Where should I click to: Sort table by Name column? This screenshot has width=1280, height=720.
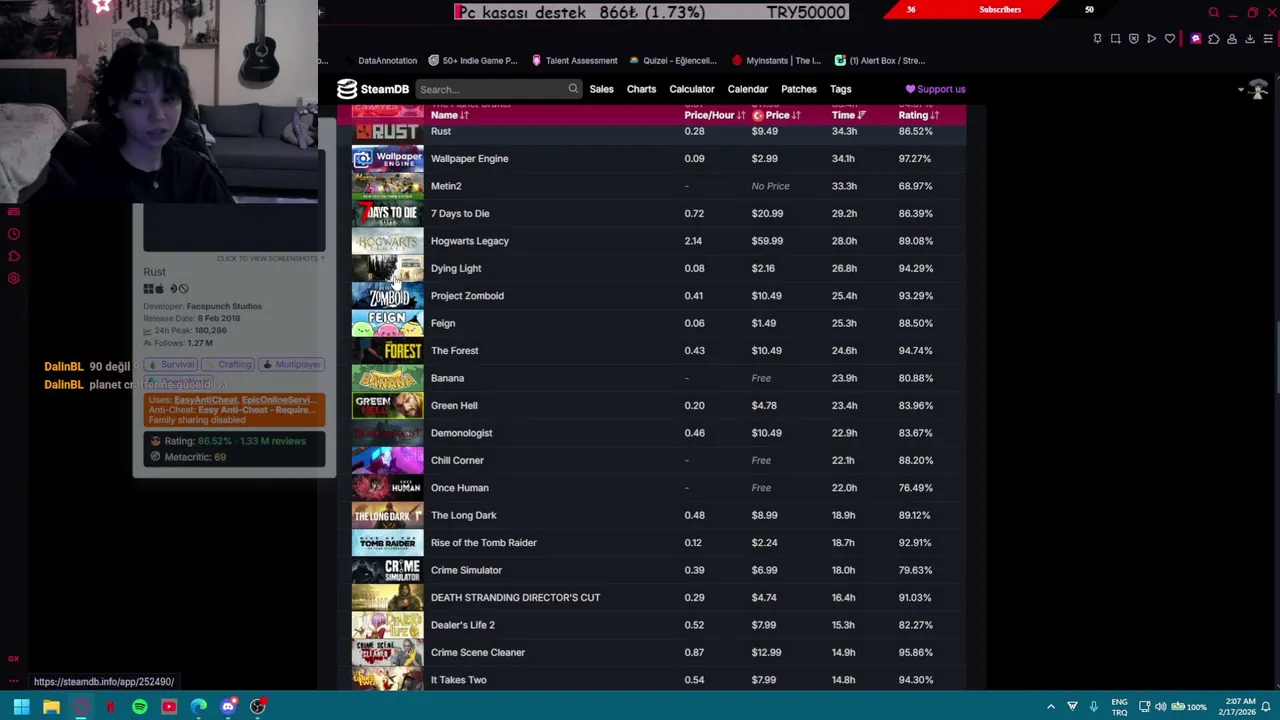point(449,115)
